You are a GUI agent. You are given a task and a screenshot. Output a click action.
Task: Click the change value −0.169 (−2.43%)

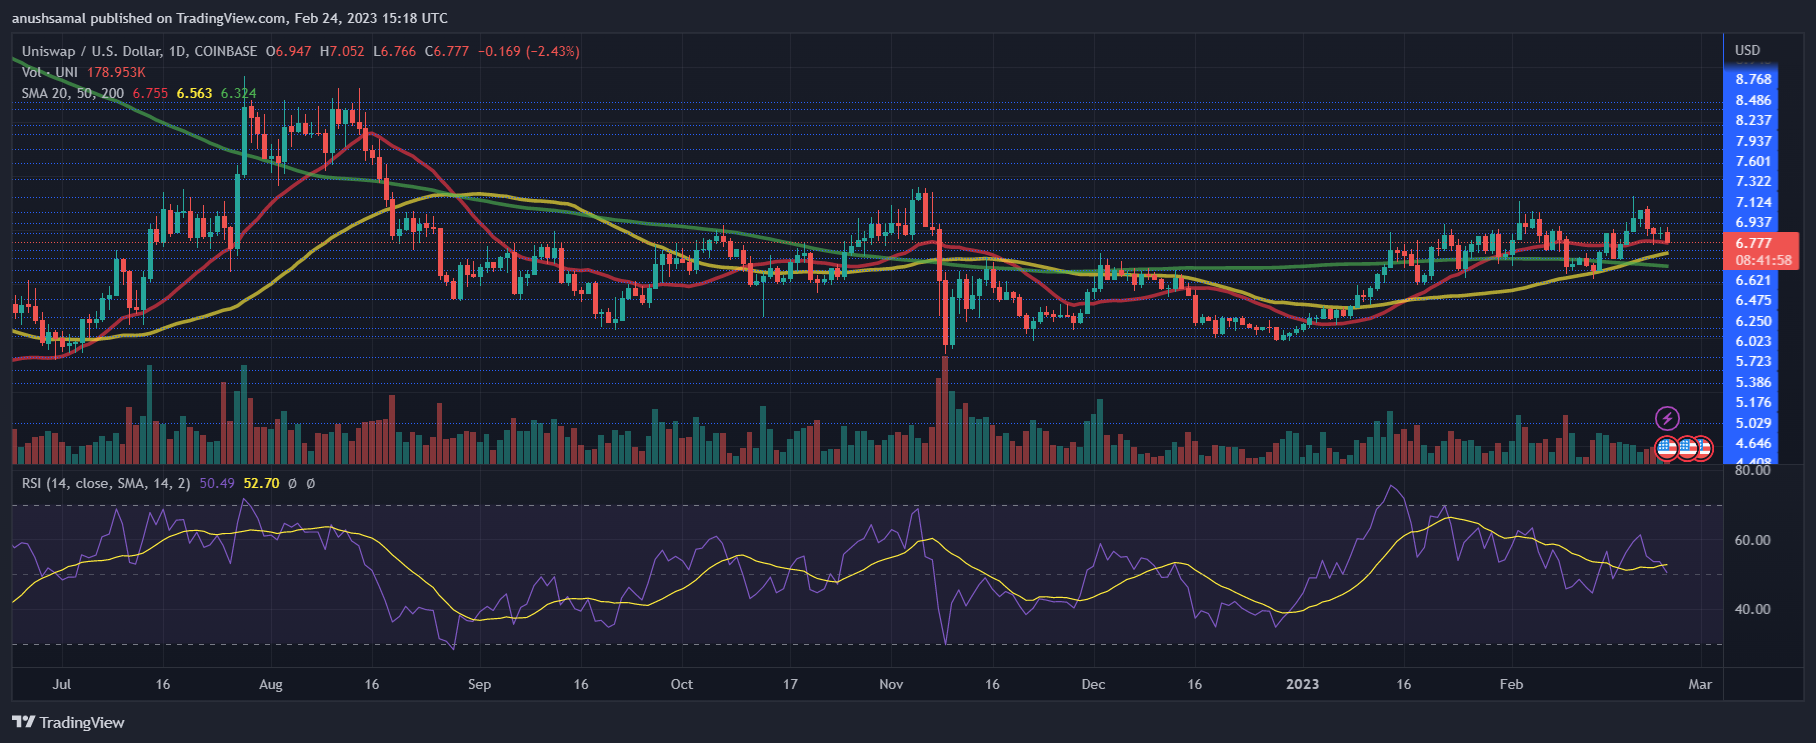[528, 51]
